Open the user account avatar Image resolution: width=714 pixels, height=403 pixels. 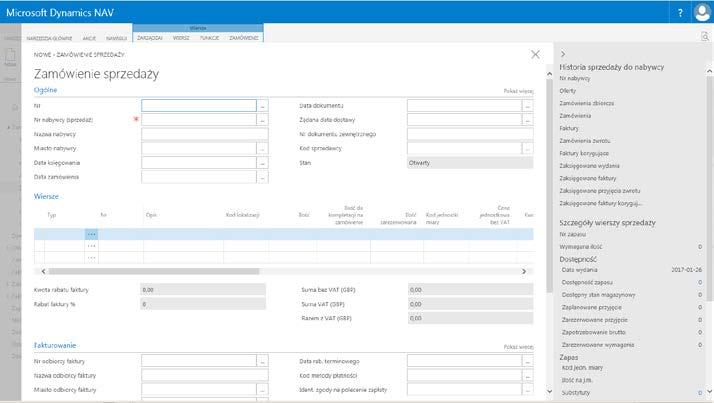click(x=702, y=12)
